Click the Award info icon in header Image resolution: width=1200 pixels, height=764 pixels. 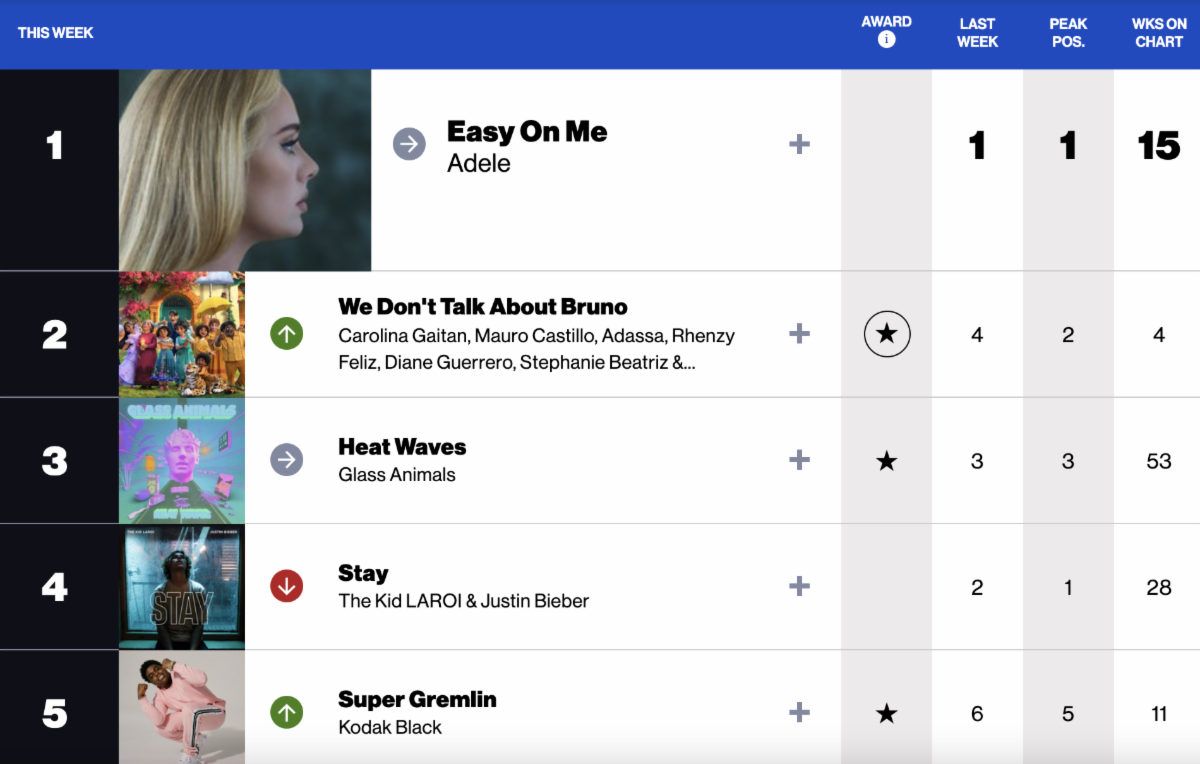pyautogui.click(x=886, y=40)
